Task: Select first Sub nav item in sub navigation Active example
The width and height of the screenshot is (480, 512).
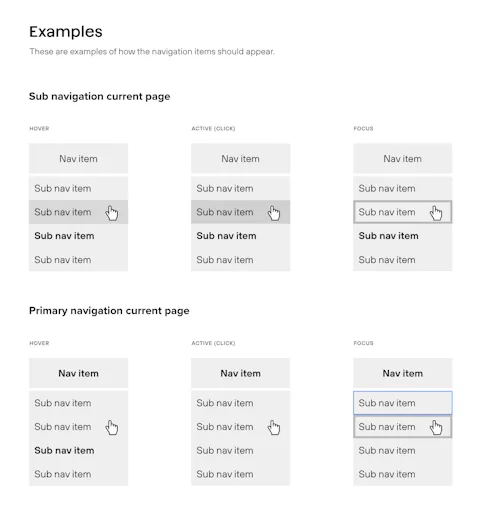Action: (x=240, y=188)
